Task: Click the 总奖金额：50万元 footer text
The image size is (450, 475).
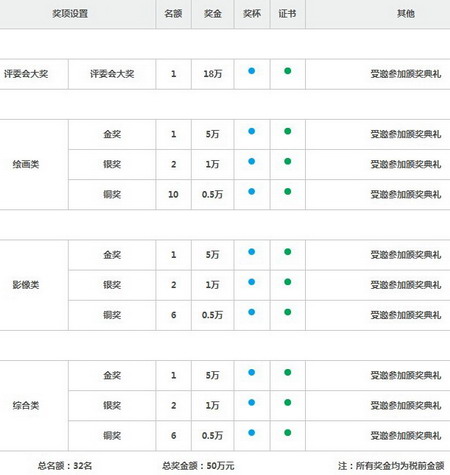Action: coord(198,466)
